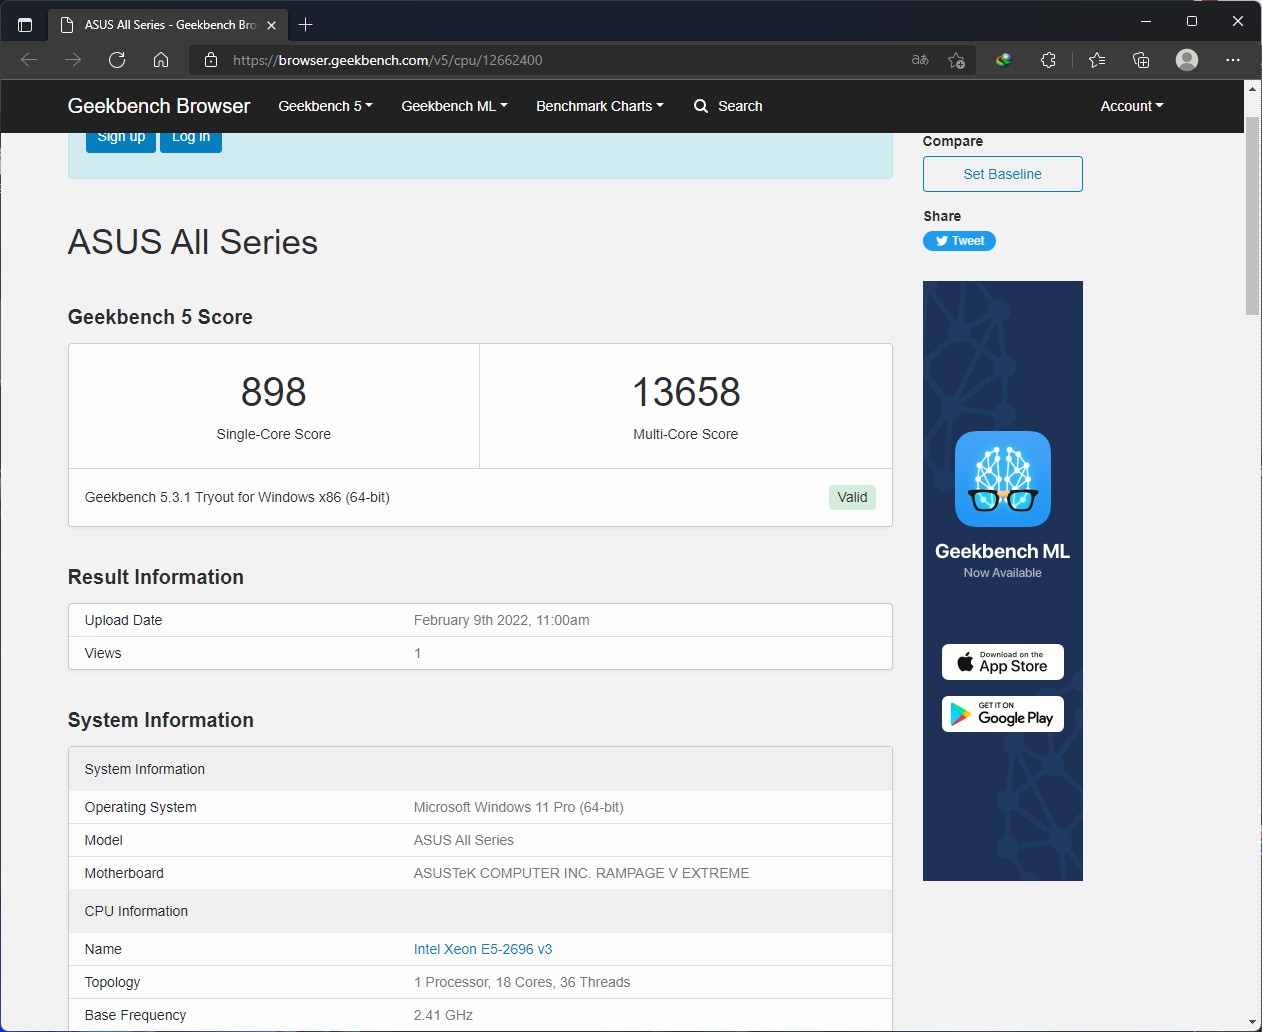Click the scrollbar down arrow
The width and height of the screenshot is (1262, 1032).
tap(1252, 1022)
